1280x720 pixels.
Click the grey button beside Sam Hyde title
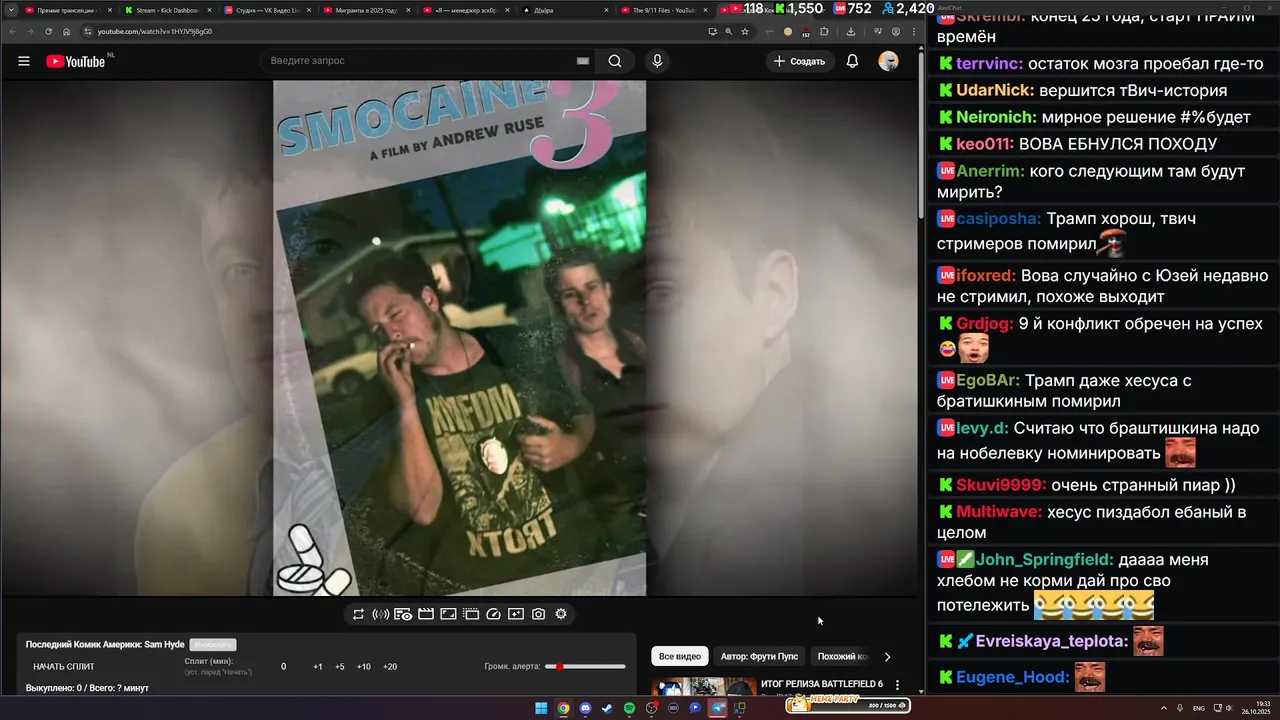coord(213,645)
